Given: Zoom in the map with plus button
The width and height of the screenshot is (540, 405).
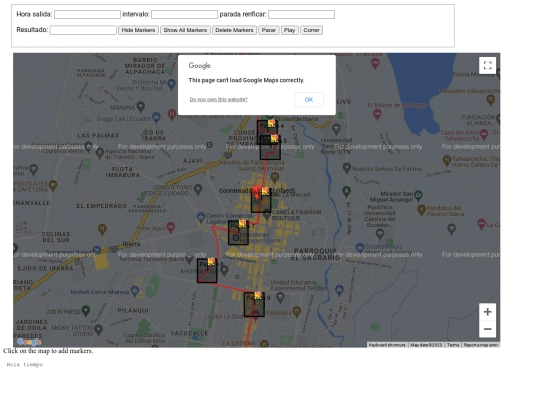Looking at the screenshot, I should tap(487, 312).
